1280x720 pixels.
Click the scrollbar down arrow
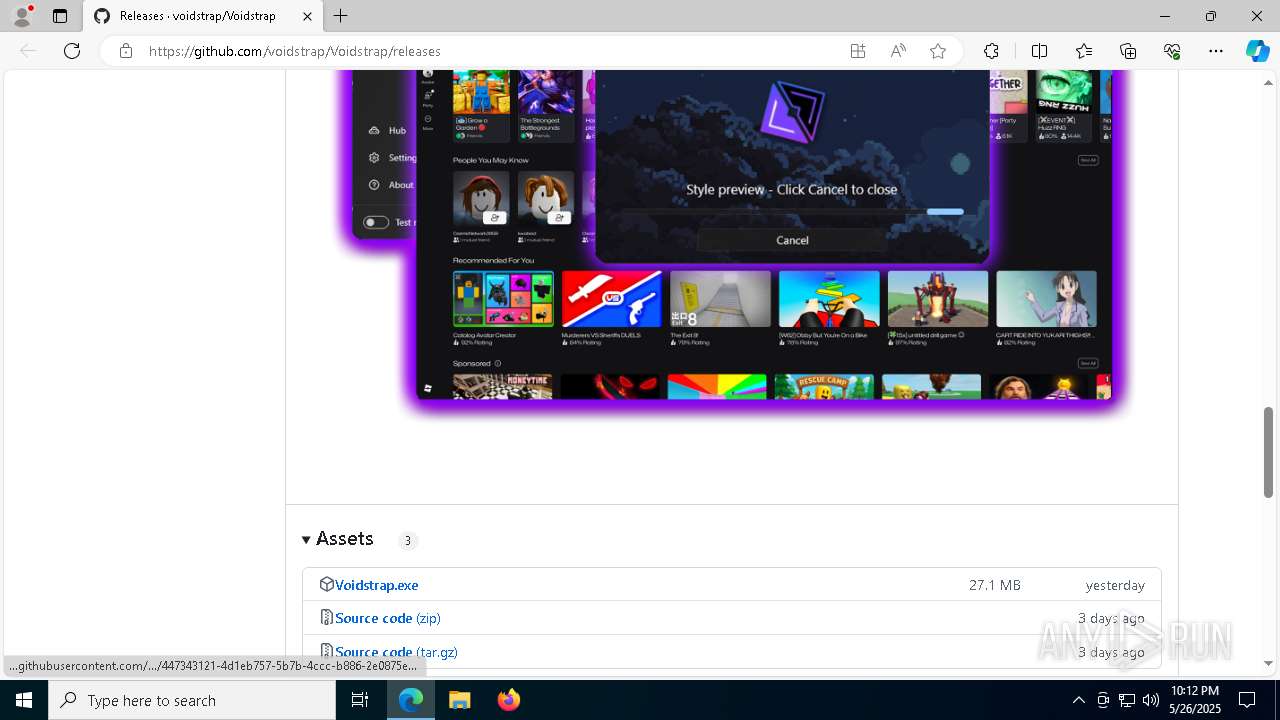click(1269, 663)
